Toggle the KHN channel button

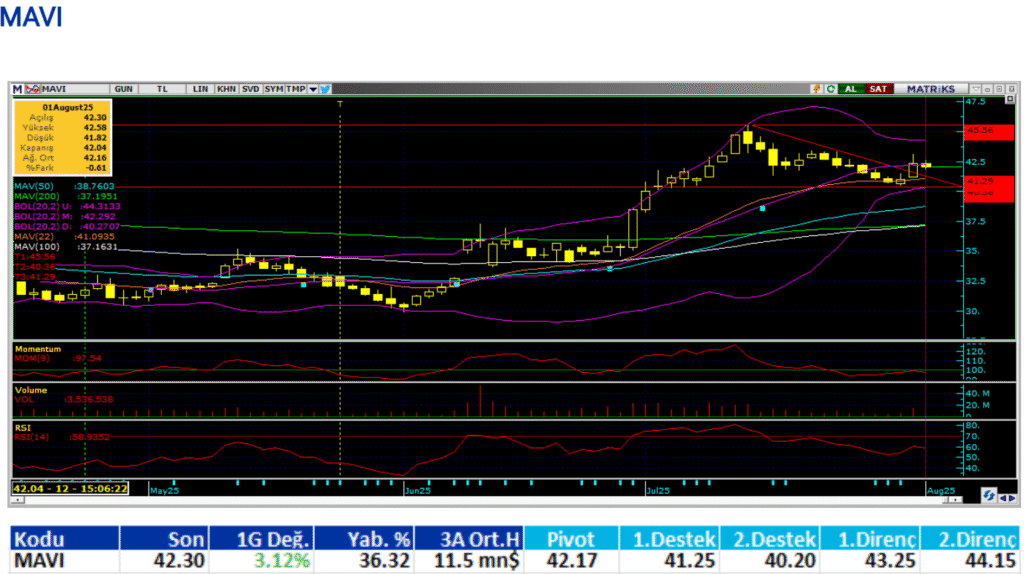coord(226,89)
